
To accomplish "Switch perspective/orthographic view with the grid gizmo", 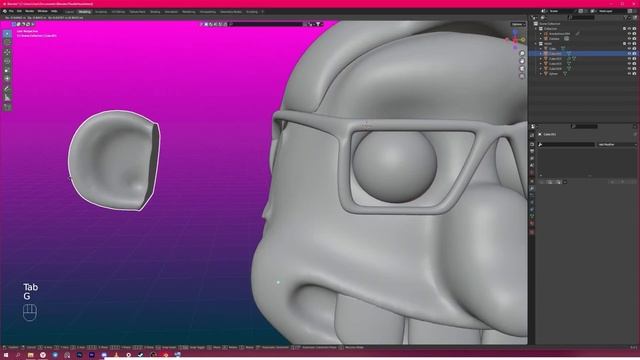I will [522, 76].
